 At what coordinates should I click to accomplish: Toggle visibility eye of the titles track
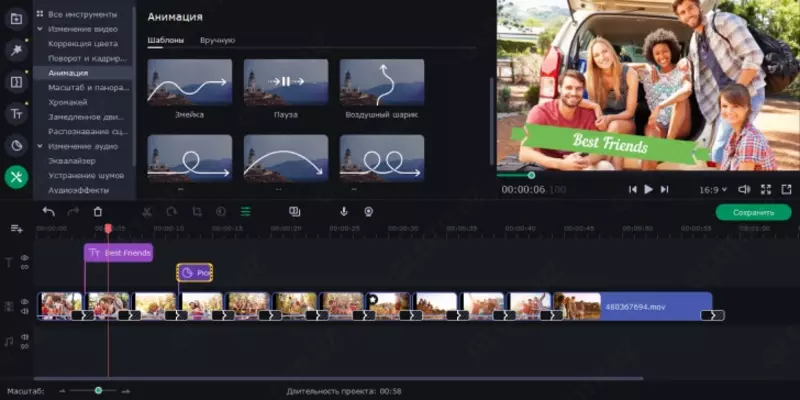(x=25, y=258)
